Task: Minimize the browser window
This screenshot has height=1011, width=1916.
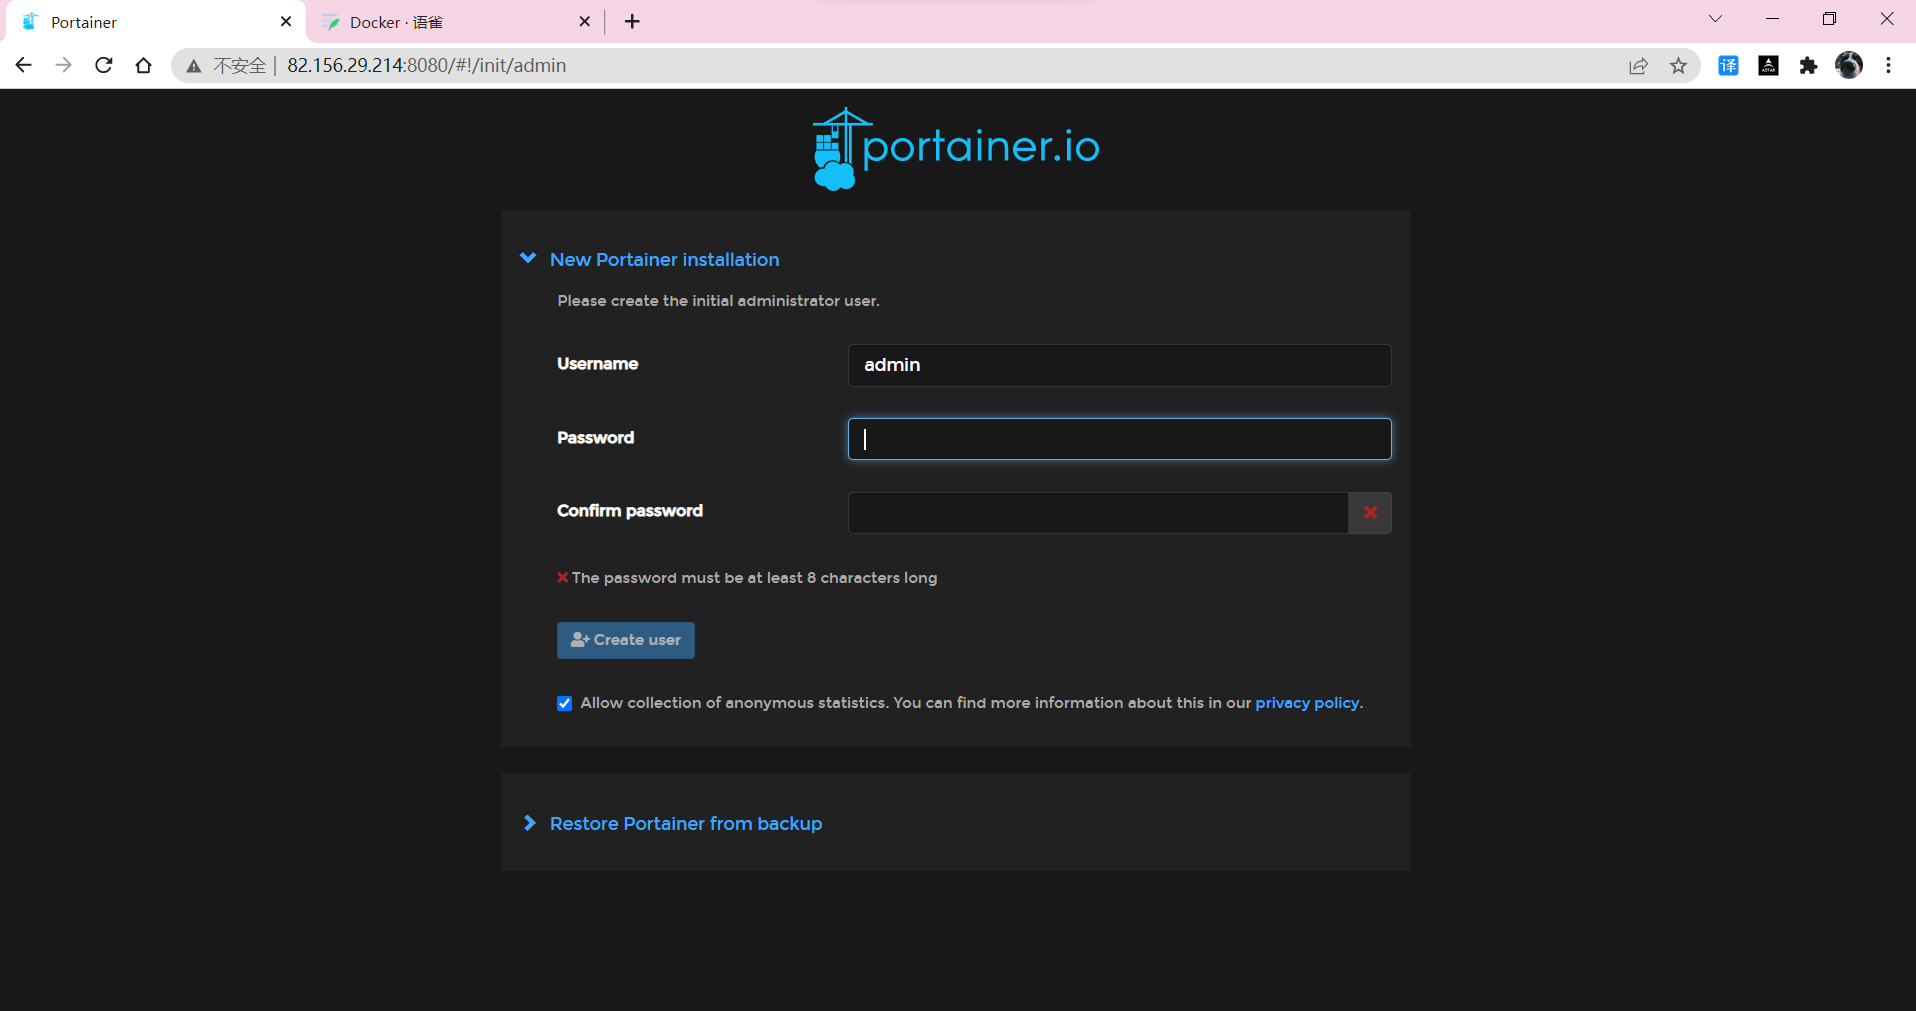Action: tap(1773, 19)
